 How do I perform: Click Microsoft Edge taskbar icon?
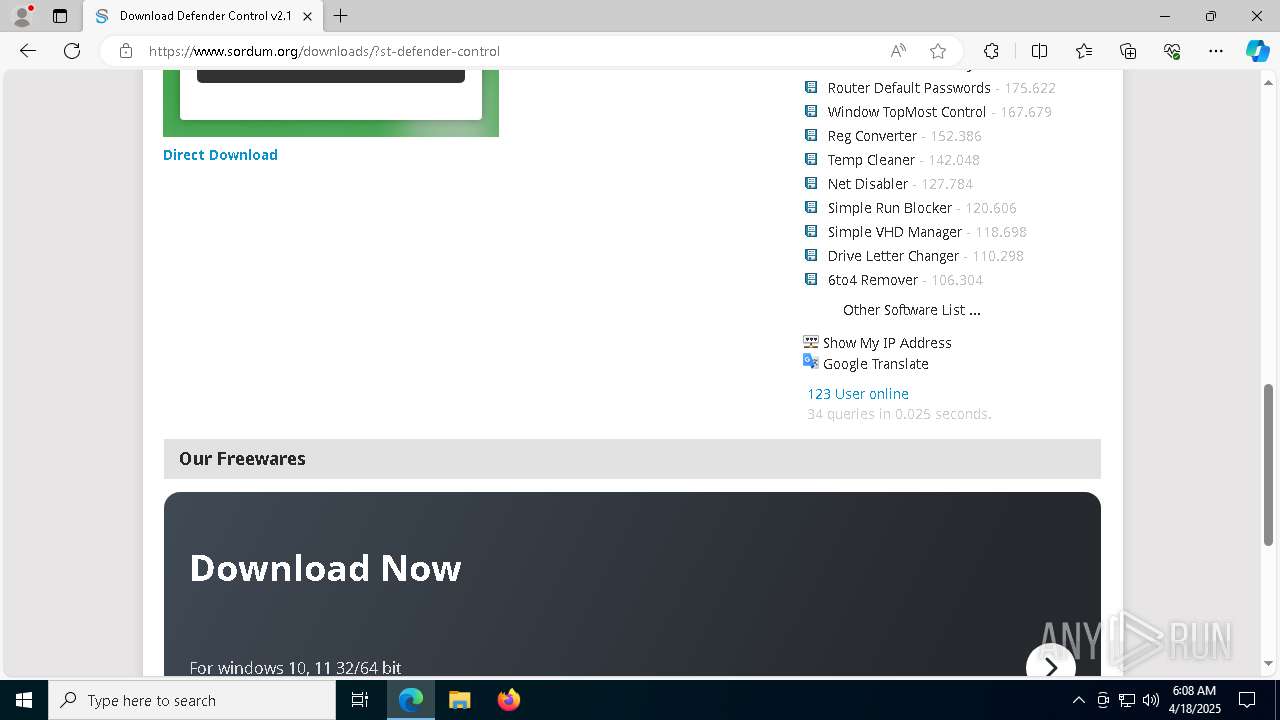pyautogui.click(x=411, y=700)
